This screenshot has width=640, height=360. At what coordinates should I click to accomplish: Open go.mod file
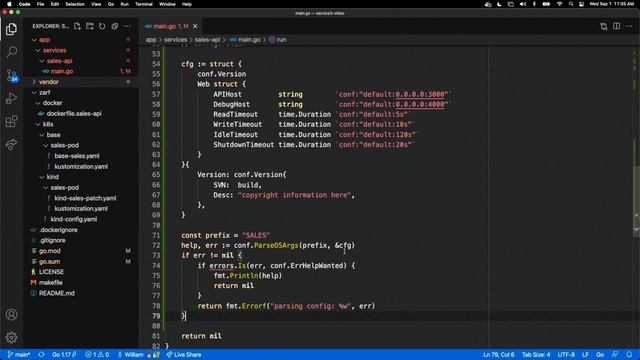pyautogui.click(x=80, y=251)
